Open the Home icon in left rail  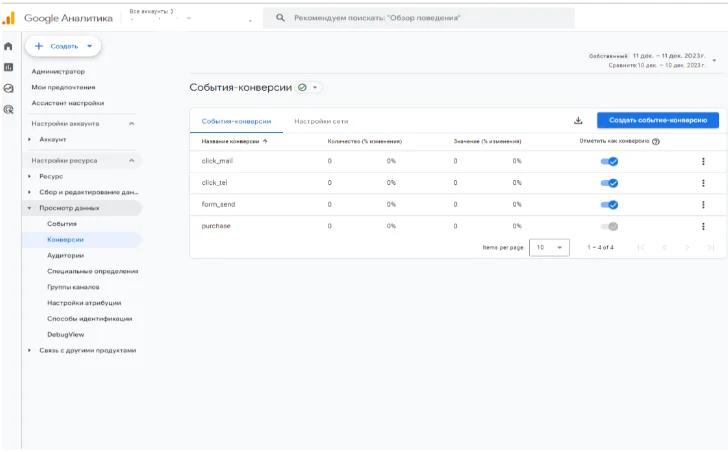8,46
